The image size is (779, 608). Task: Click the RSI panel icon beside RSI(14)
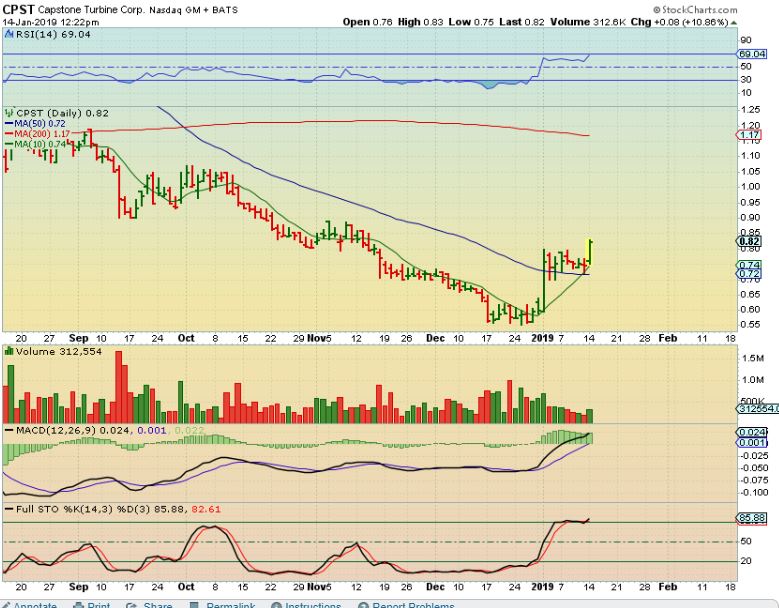pyautogui.click(x=9, y=34)
